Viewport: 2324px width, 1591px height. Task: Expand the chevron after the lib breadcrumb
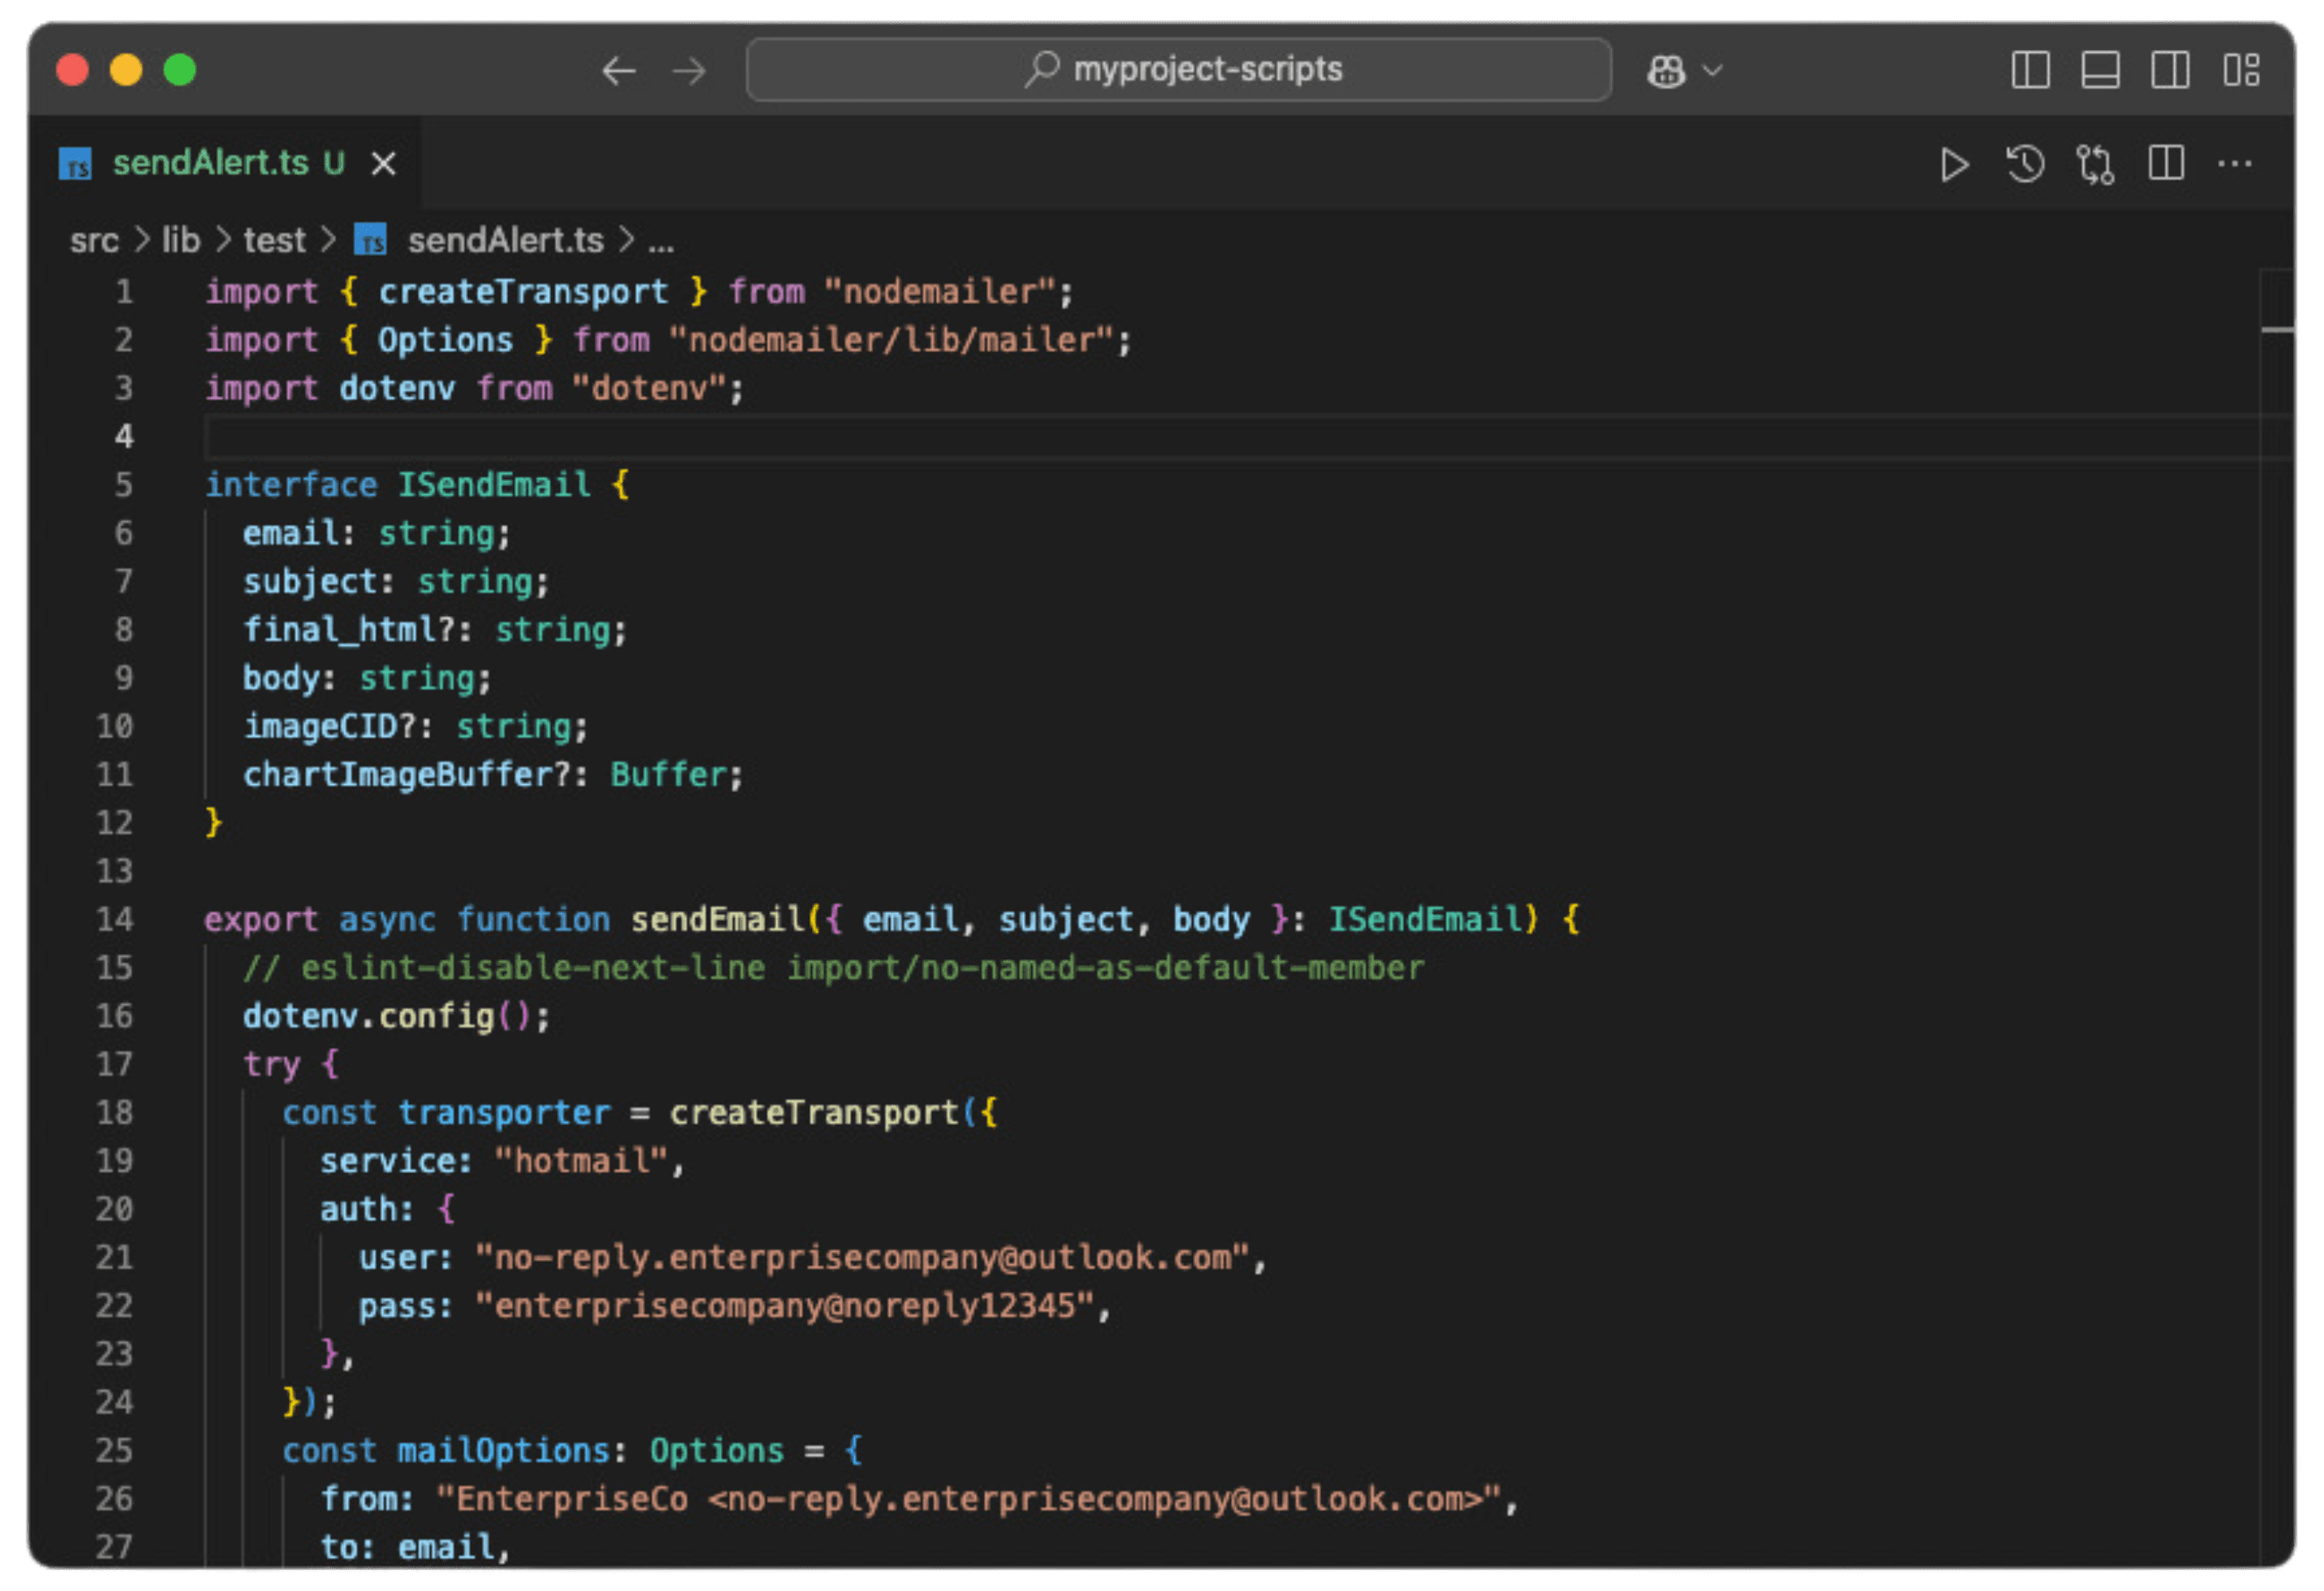coord(223,240)
